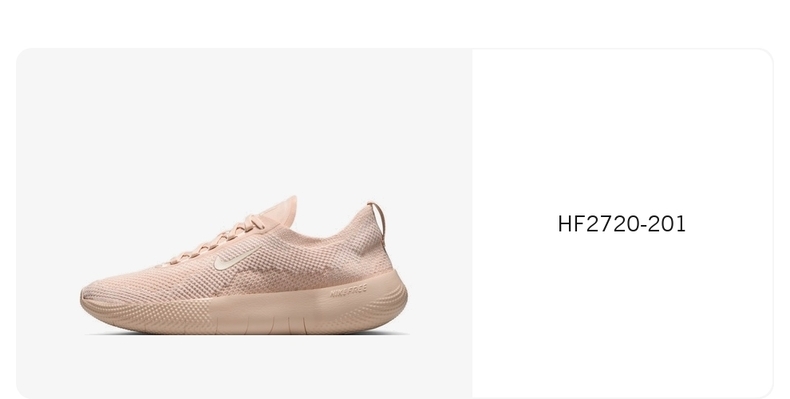The height and width of the screenshot is (399, 790).
Task: Click the white panel above the style code
Action: pos(622,131)
